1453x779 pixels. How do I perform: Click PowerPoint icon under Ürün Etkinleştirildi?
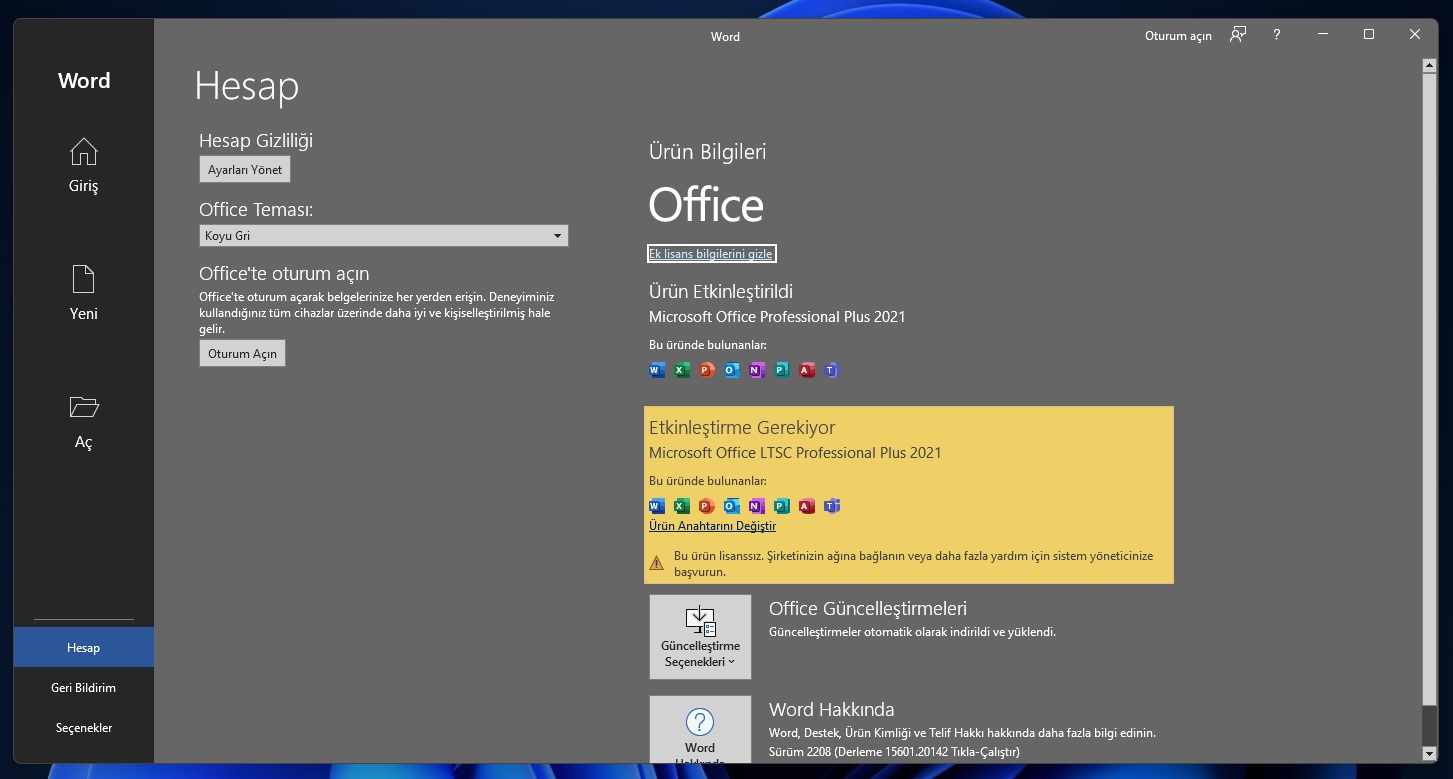(707, 370)
